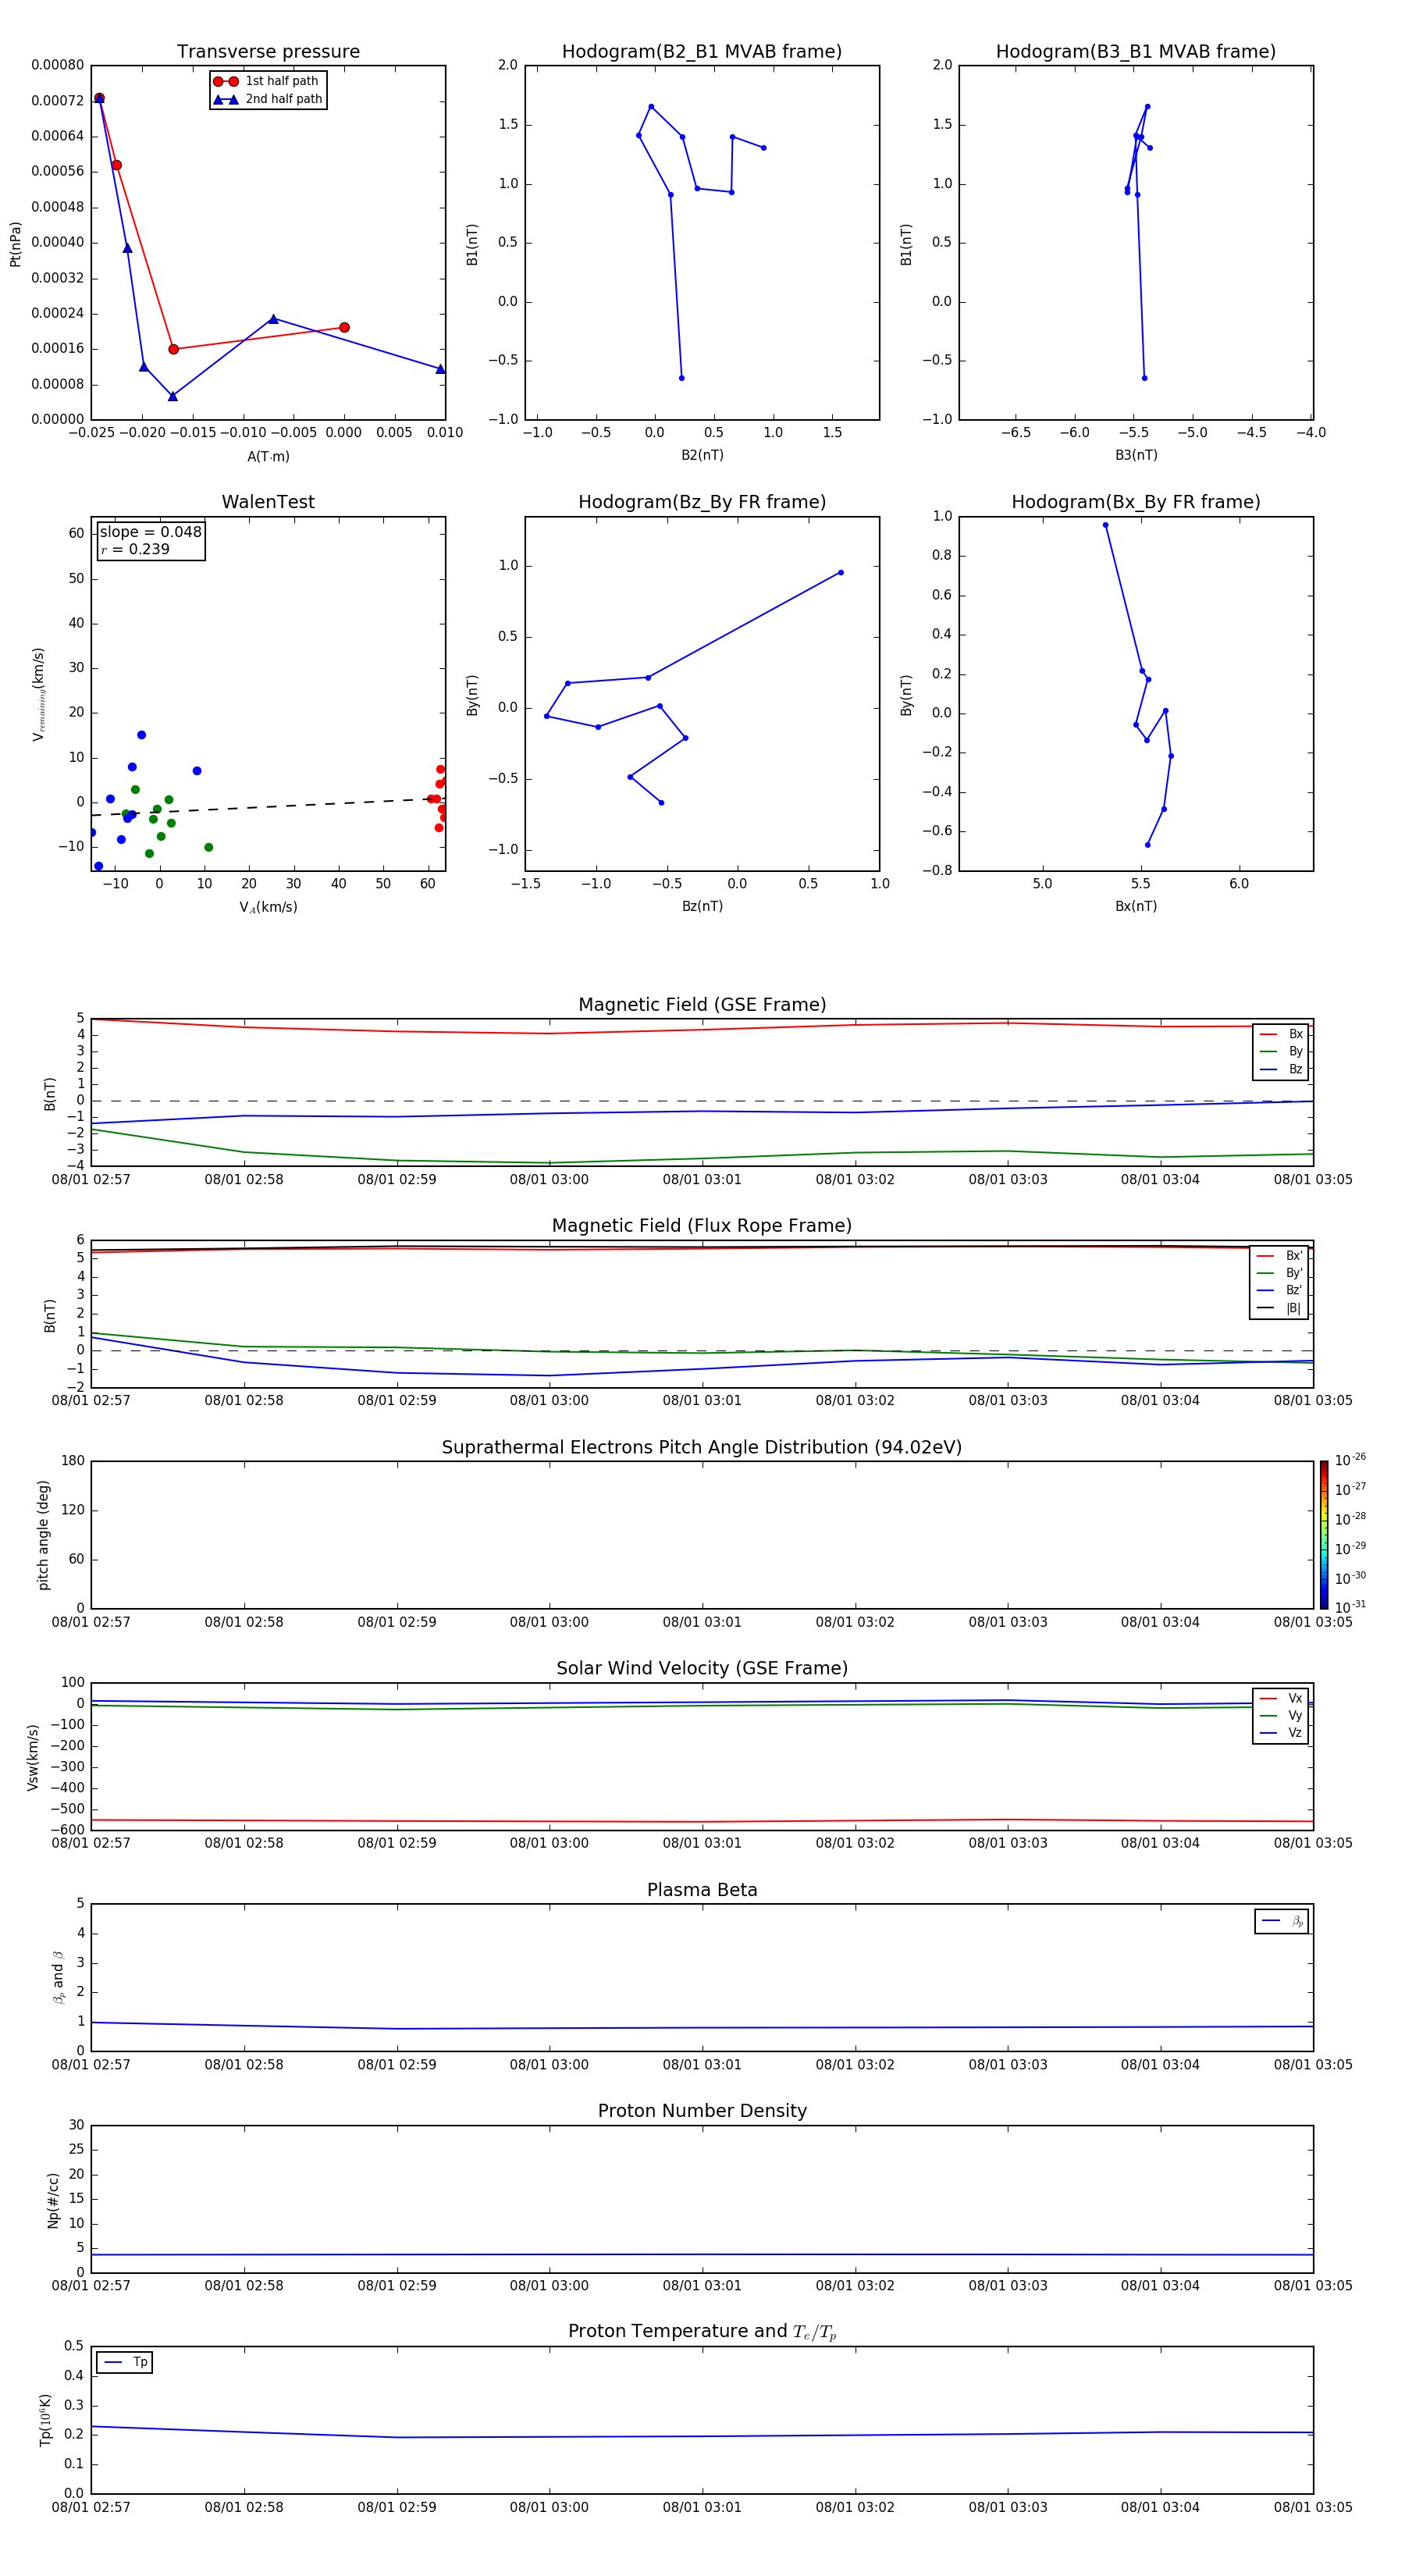
Task: Select the Suprathermal Electrons Pitch Angle Distribution title
Action: point(702,1448)
